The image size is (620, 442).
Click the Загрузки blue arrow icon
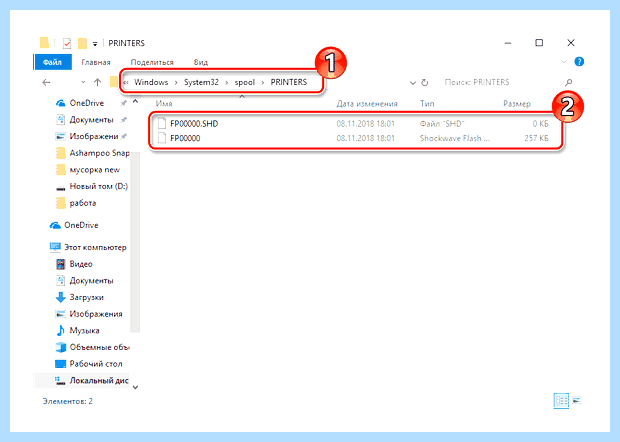(60, 297)
